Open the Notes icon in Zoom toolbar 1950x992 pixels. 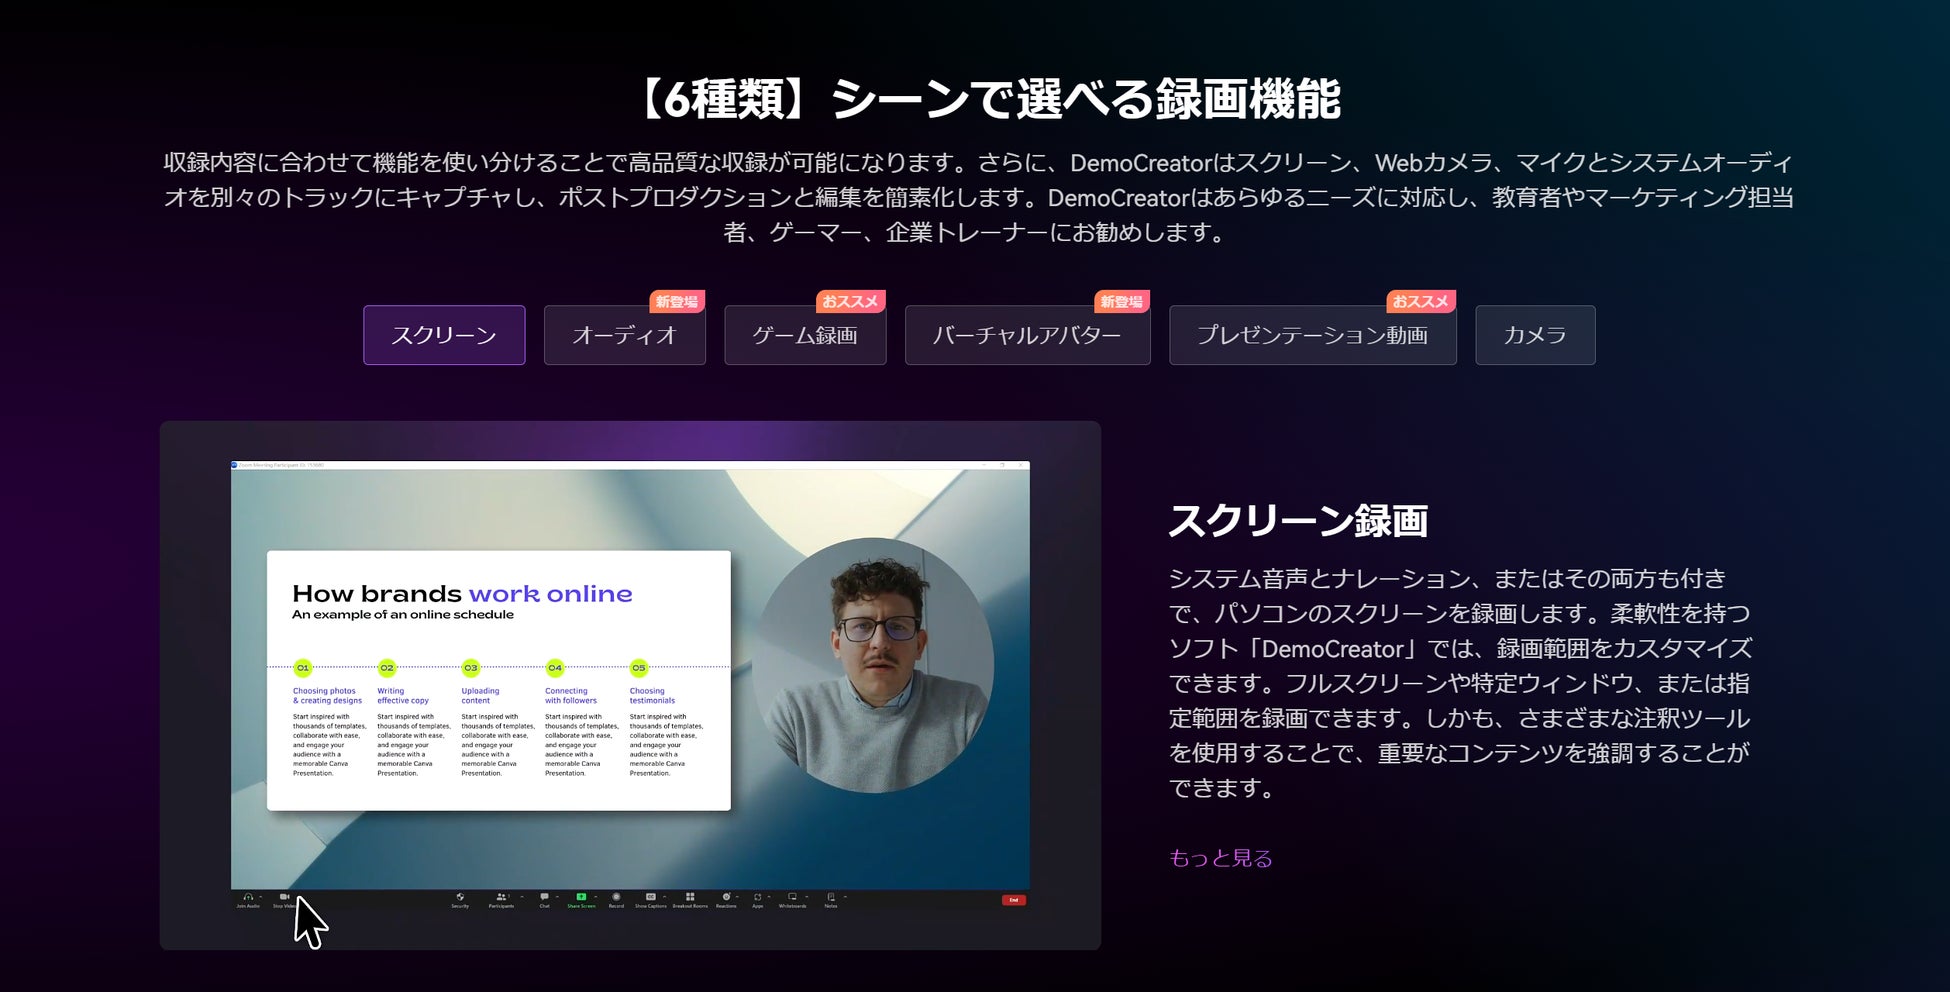830,897
